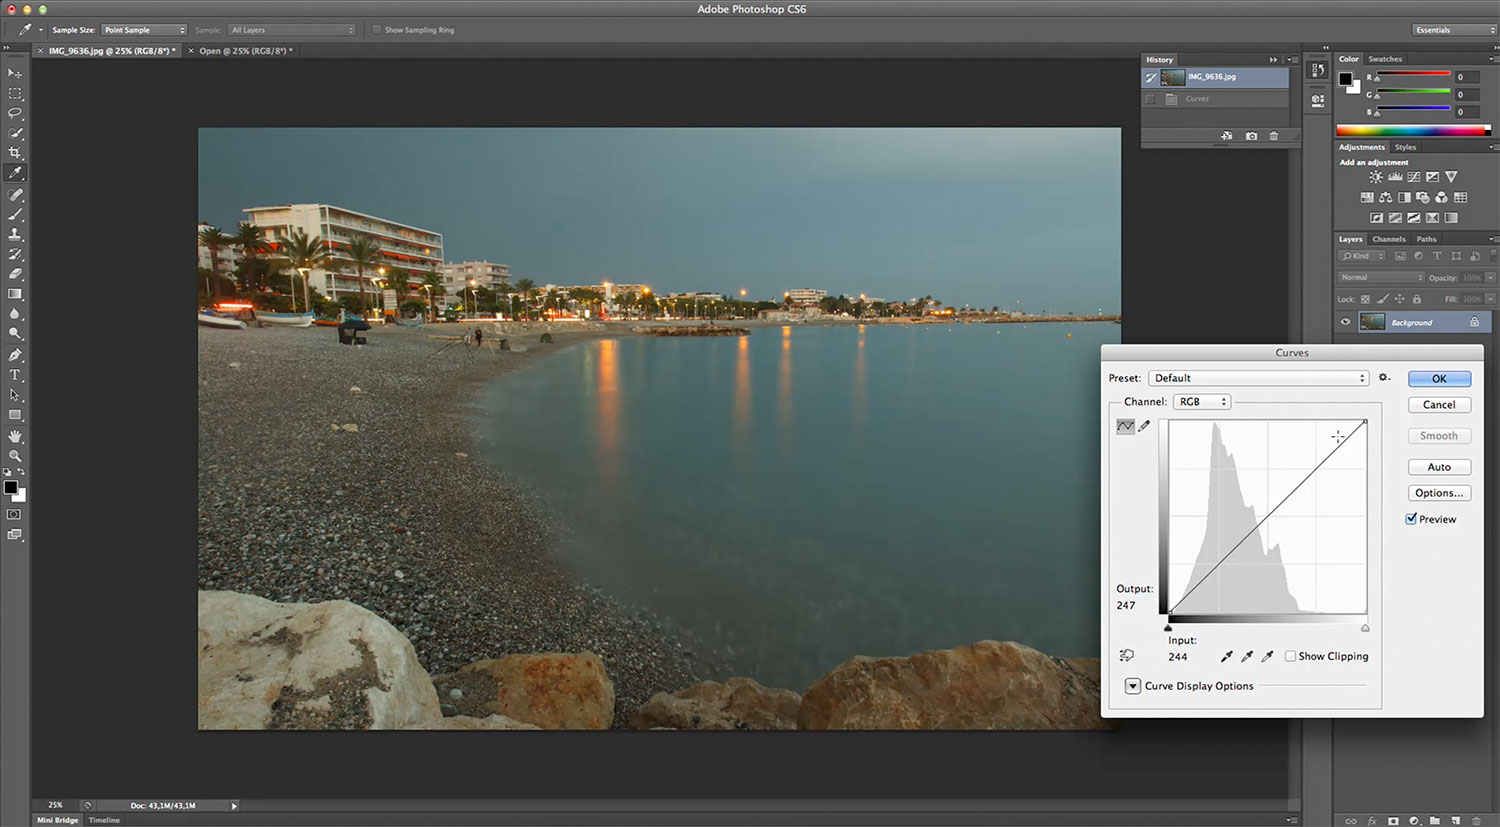Activate the Type tool
The image size is (1500, 827).
click(15, 375)
